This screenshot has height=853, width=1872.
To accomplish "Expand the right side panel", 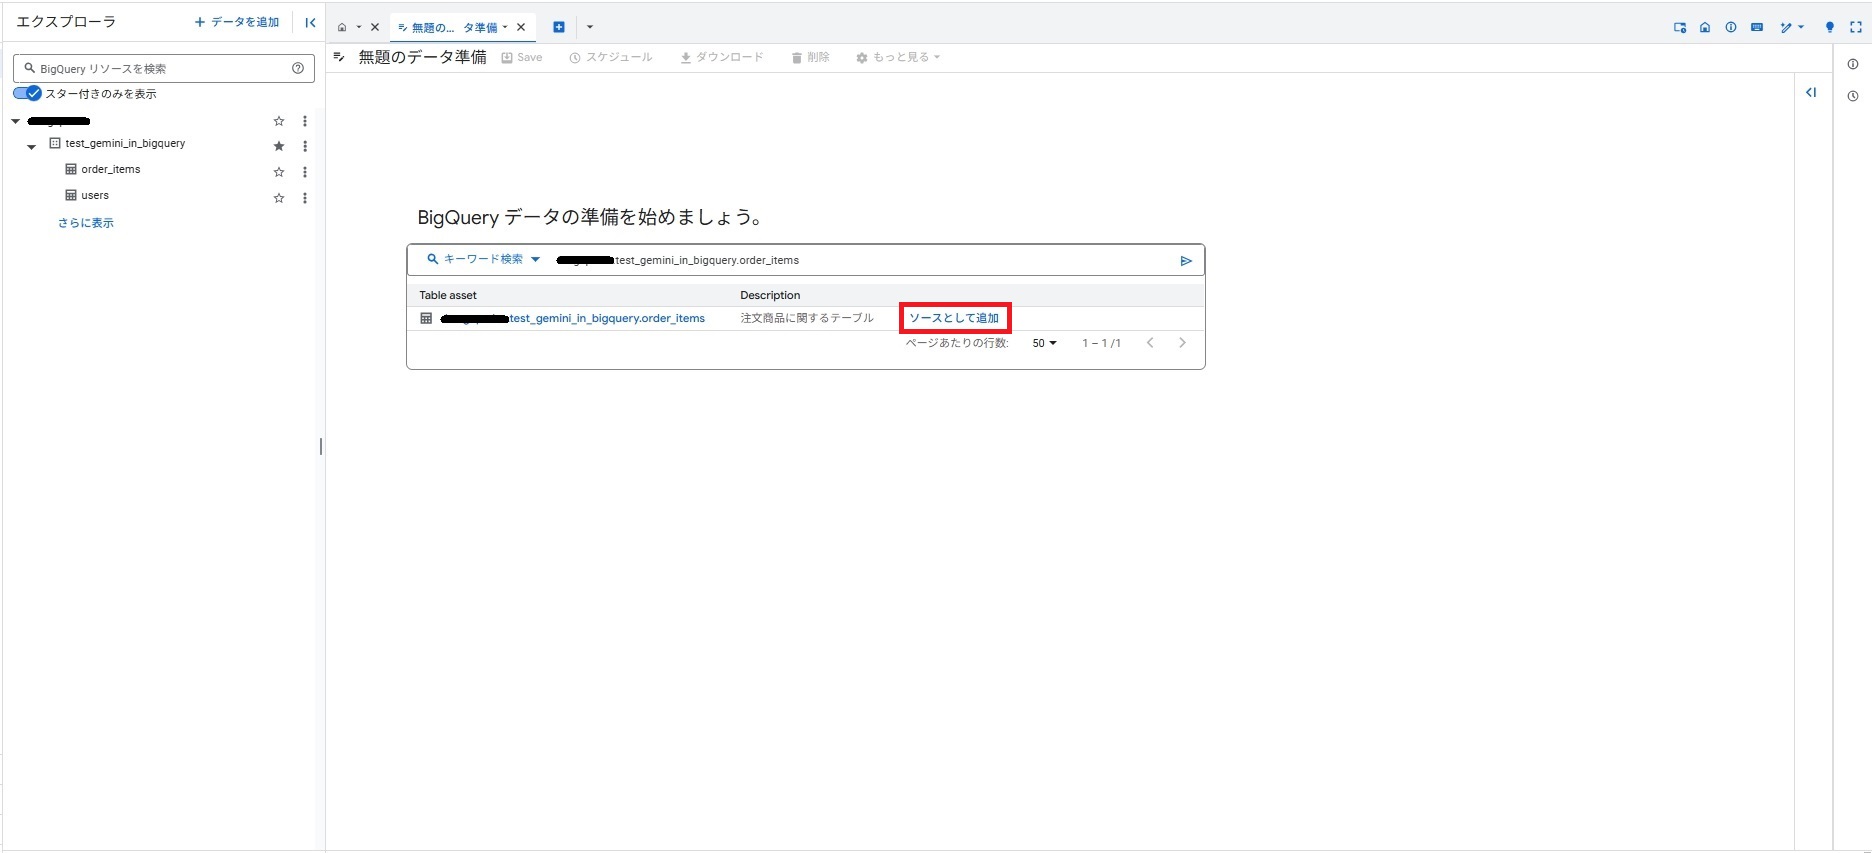I will pos(1811,92).
